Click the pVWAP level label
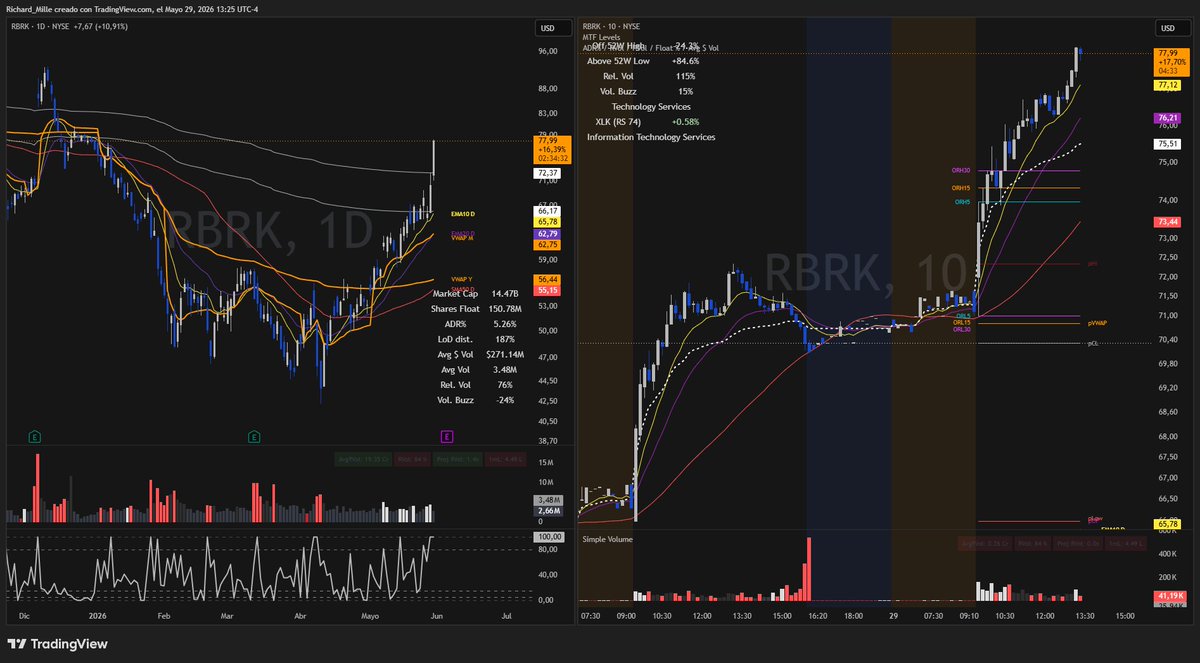The height and width of the screenshot is (663, 1200). pyautogui.click(x=1097, y=324)
